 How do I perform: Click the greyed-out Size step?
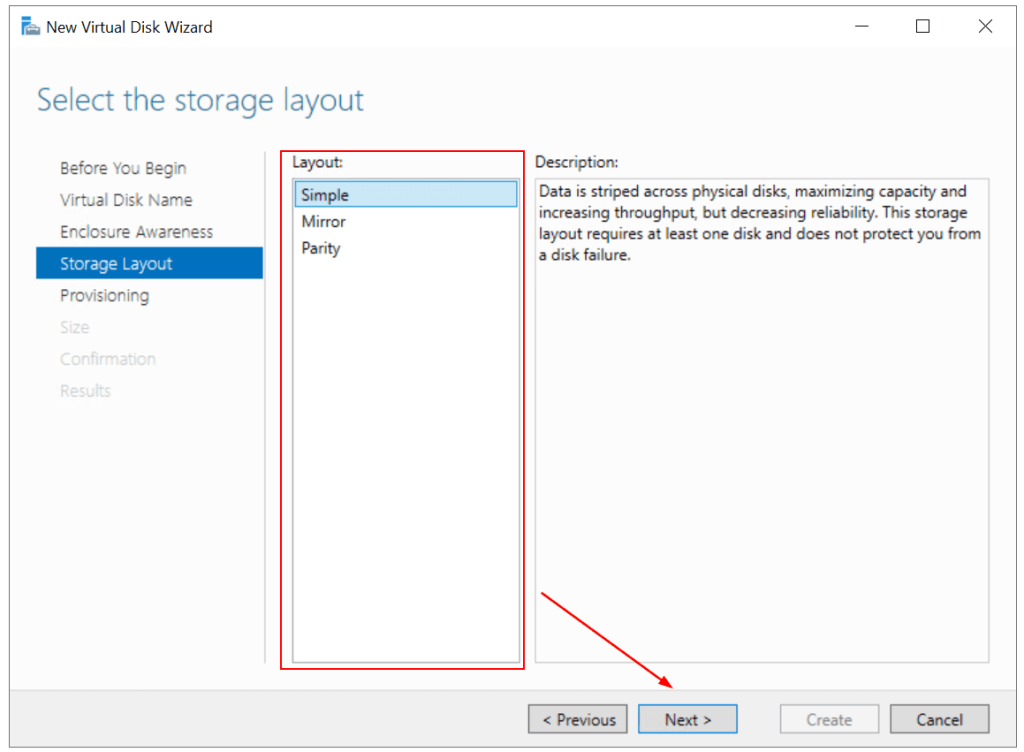pyautogui.click(x=74, y=328)
